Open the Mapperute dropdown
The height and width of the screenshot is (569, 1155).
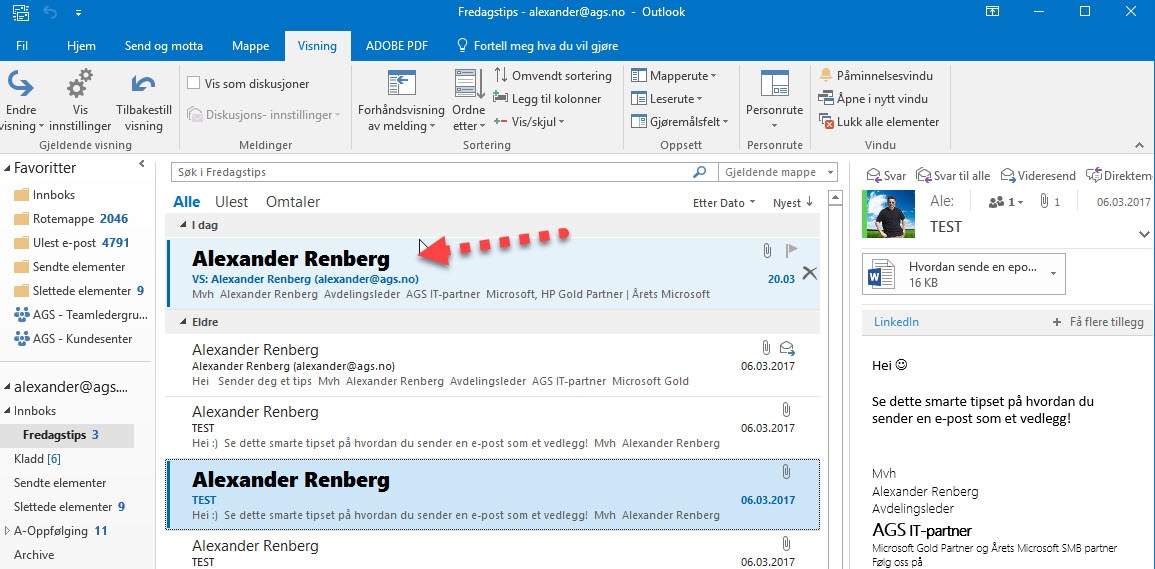click(x=673, y=76)
